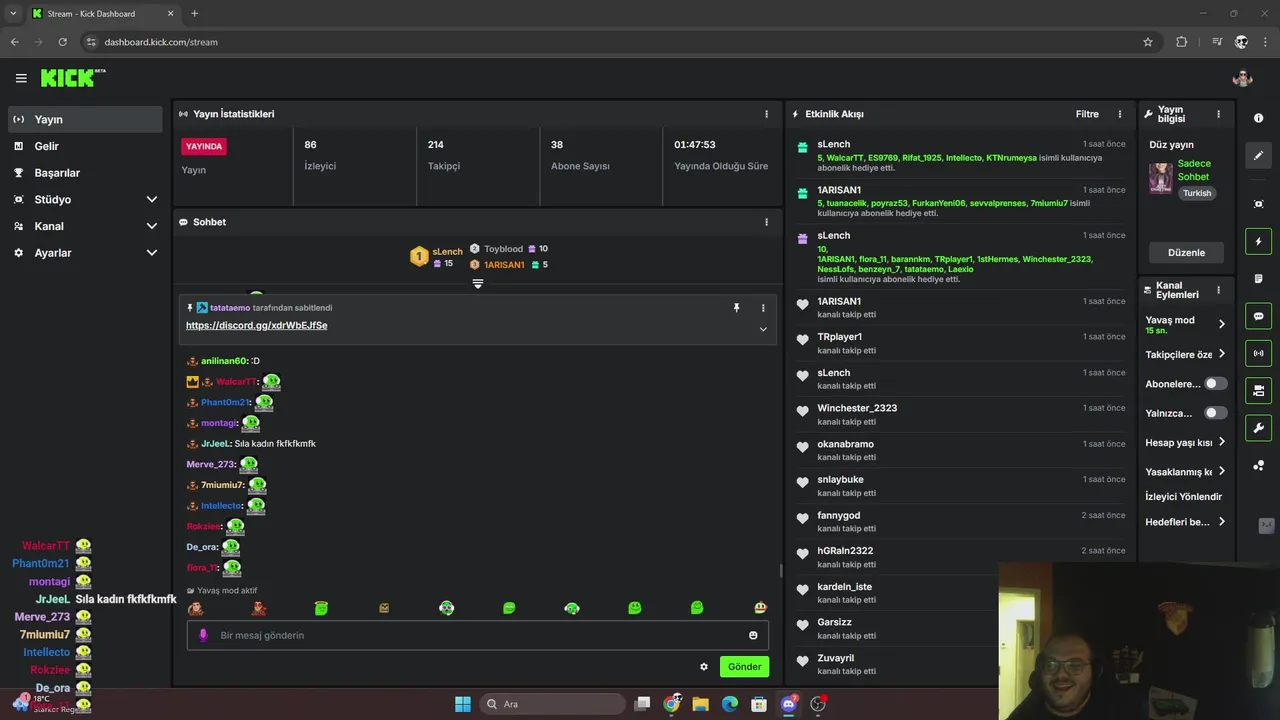Open chat settings gear beside Gönder
This screenshot has height=720, width=1280.
(x=704, y=667)
